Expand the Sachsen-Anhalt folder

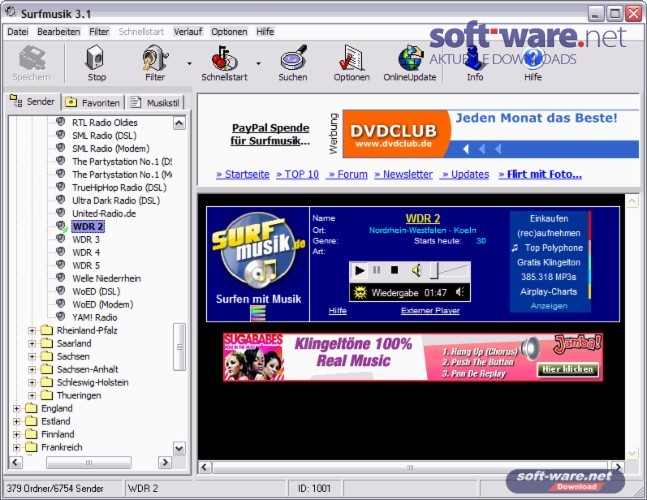tap(32, 370)
